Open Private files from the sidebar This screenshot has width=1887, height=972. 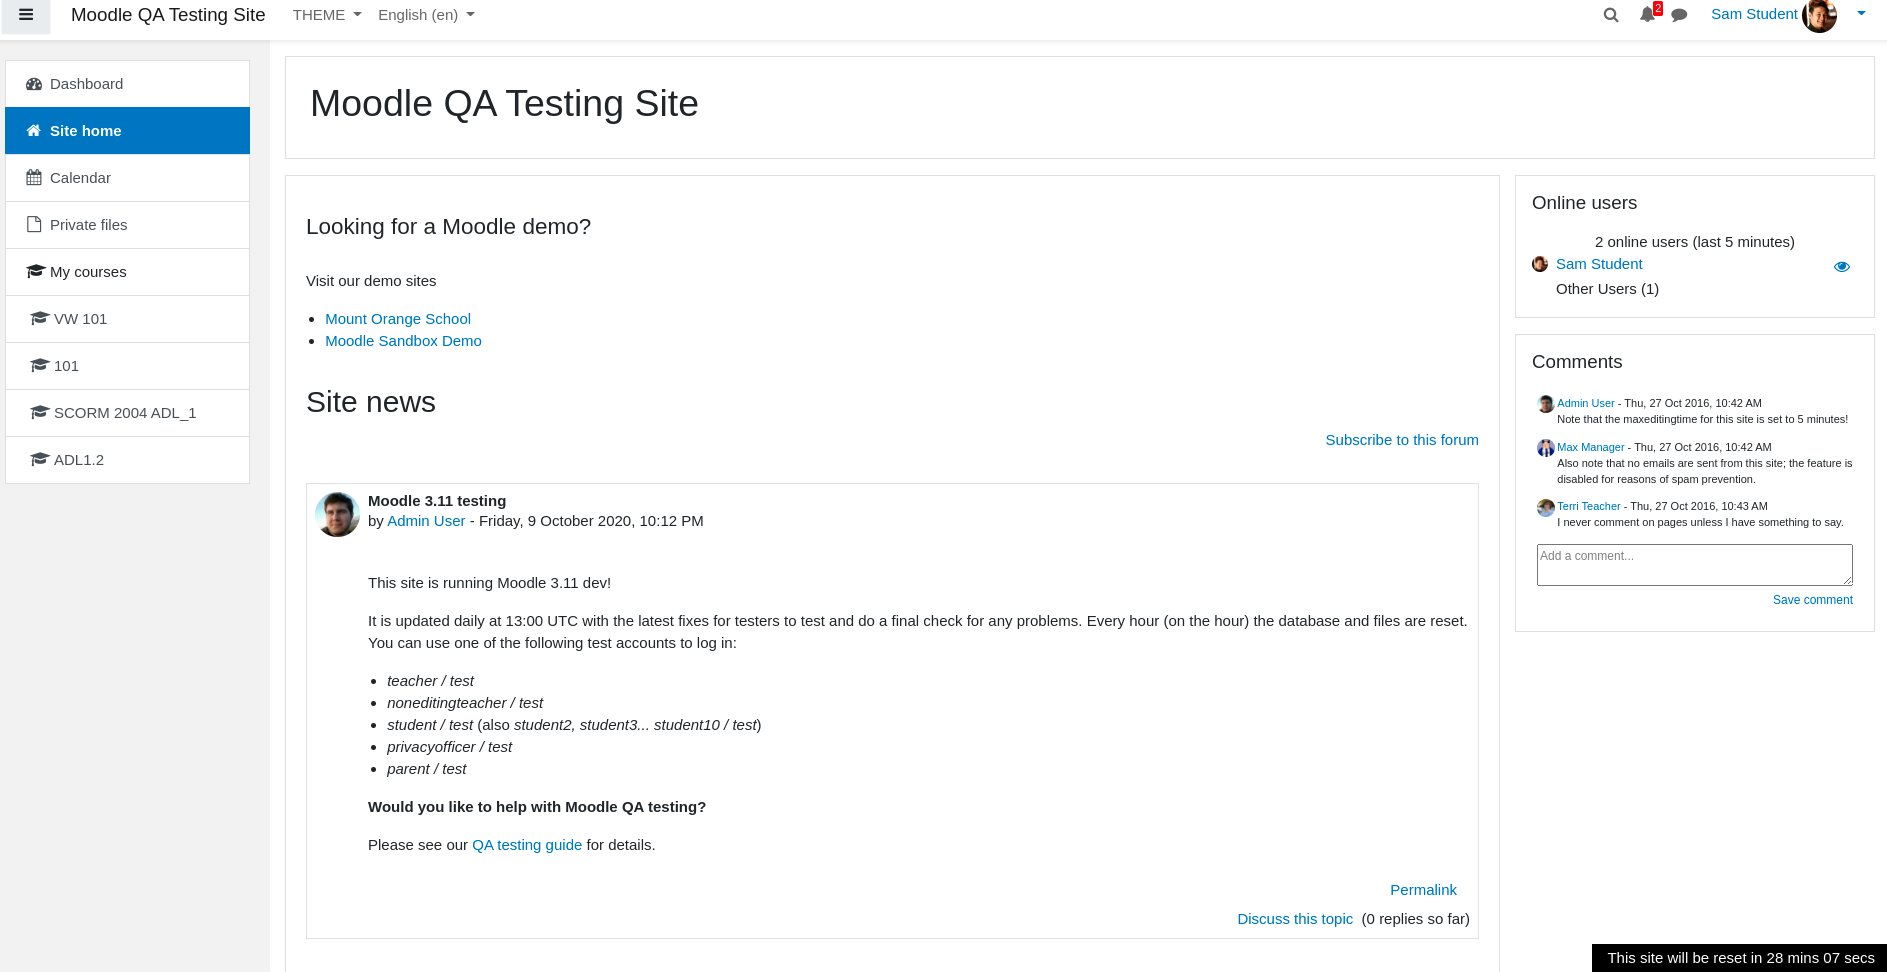(x=127, y=225)
